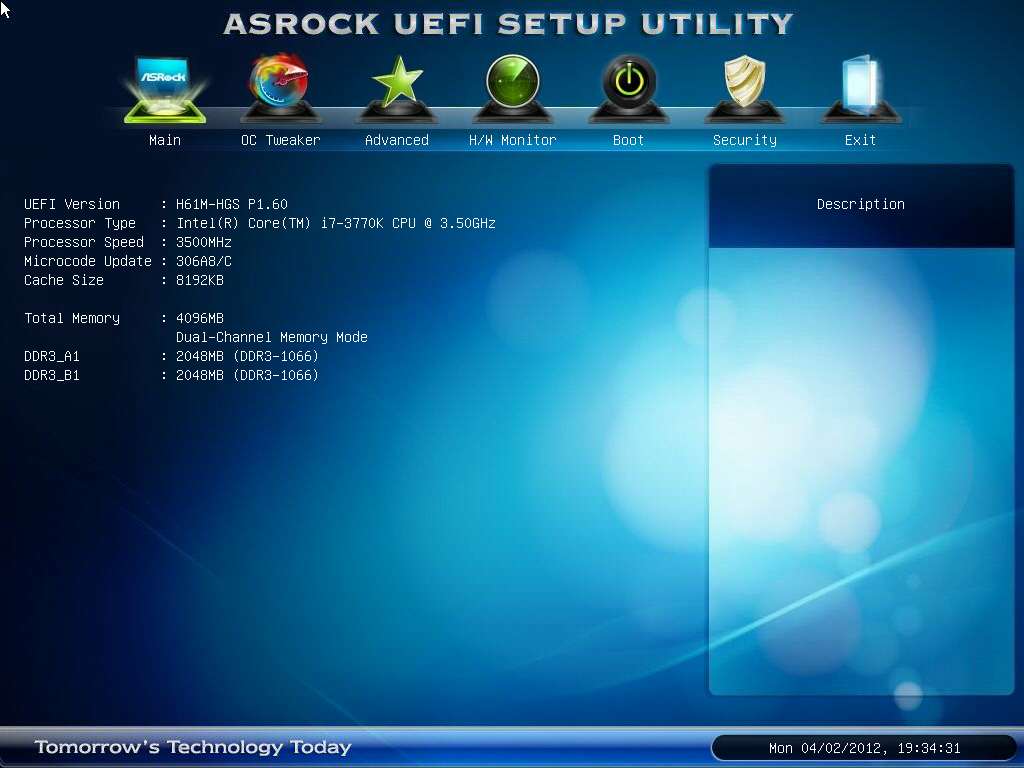Open the Security tab label
The height and width of the screenshot is (768, 1024).
[745, 140]
